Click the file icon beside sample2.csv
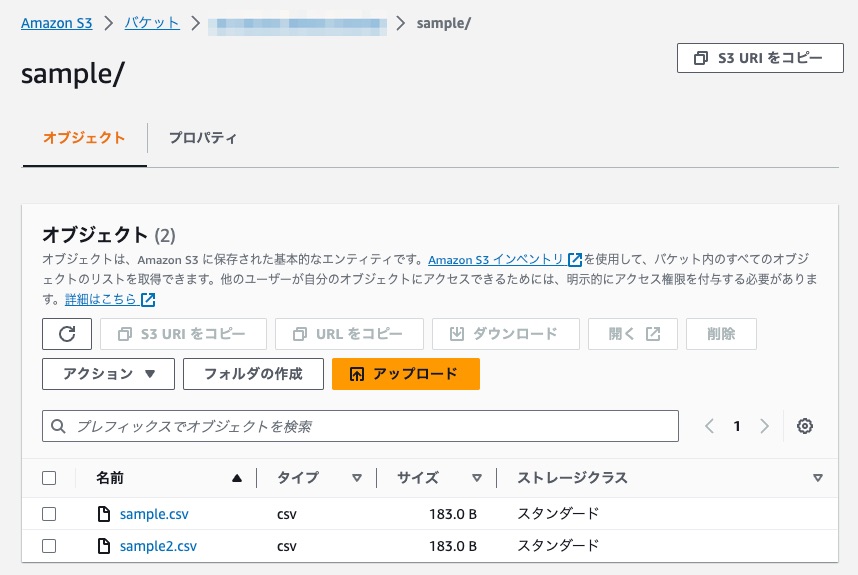This screenshot has width=858, height=575. (103, 545)
